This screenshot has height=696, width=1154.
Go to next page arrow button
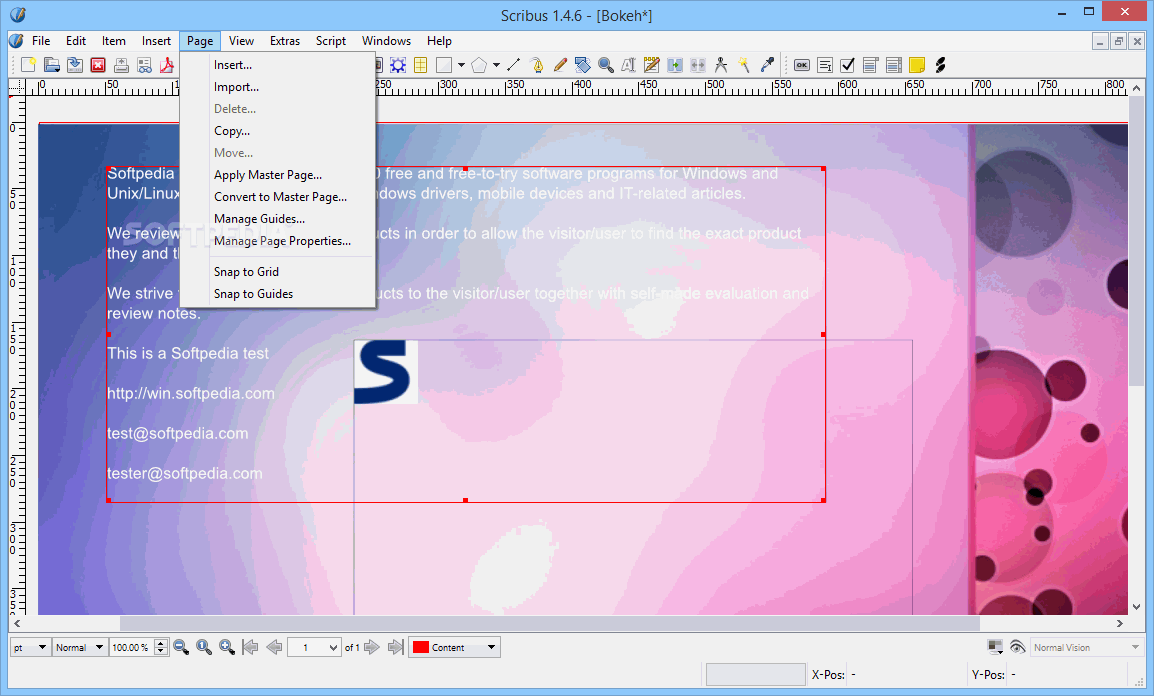tap(372, 647)
